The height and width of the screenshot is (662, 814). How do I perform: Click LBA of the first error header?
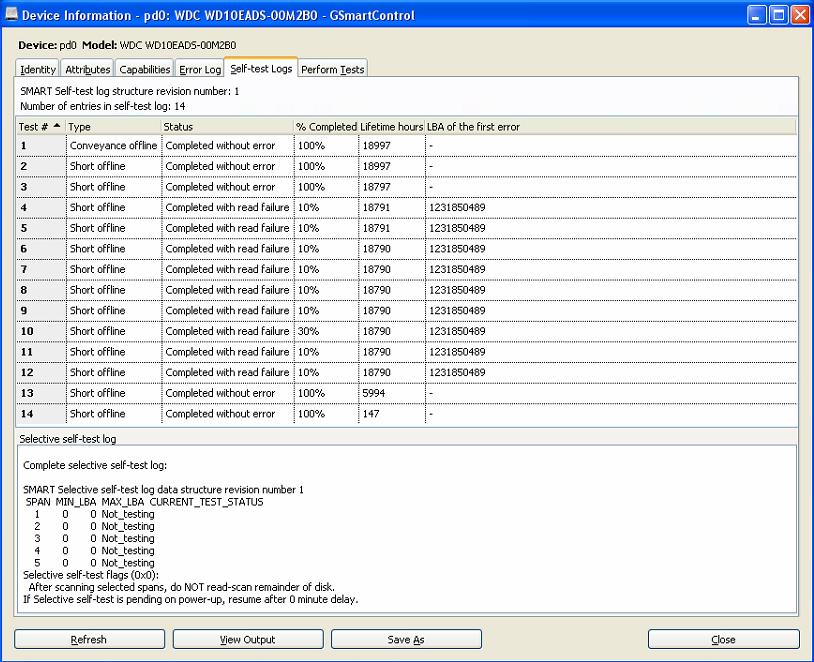[x=610, y=127]
